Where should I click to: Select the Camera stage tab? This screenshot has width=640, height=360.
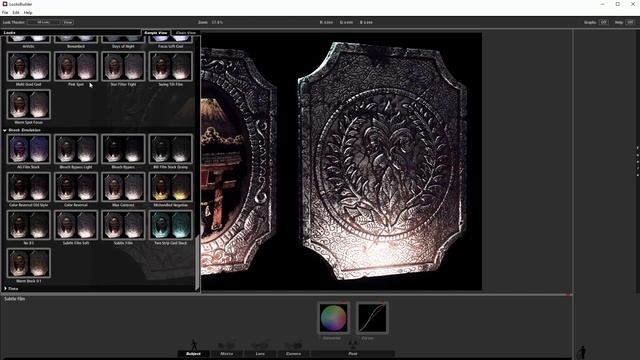coord(293,353)
